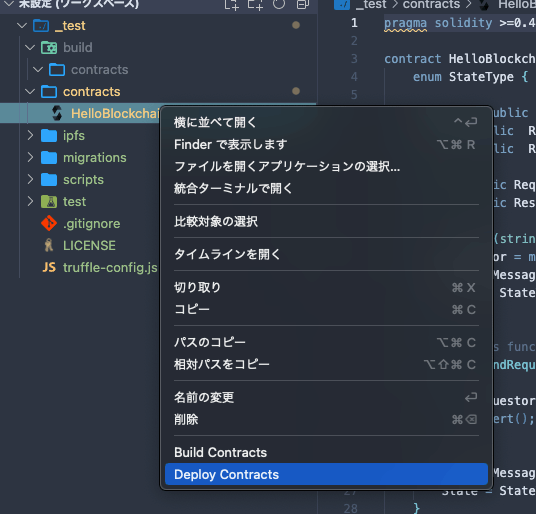Screen dimensions: 536x514
Task: Select Deploy Contracts in the context menu
Action: coord(326,474)
